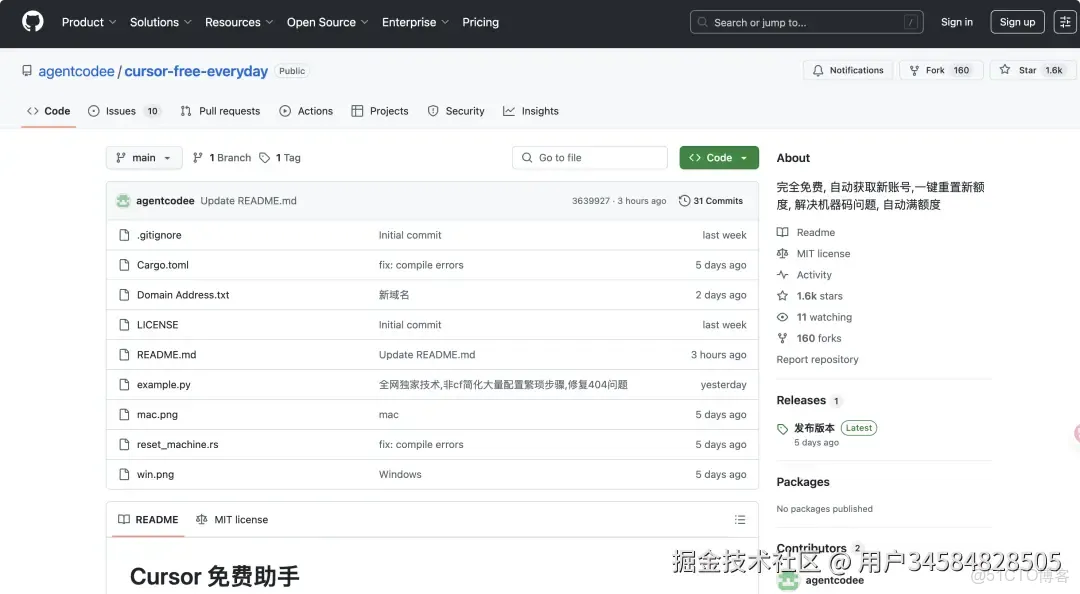This screenshot has width=1080, height=594.
Task: Click inside the Go to file search box
Action: [589, 157]
